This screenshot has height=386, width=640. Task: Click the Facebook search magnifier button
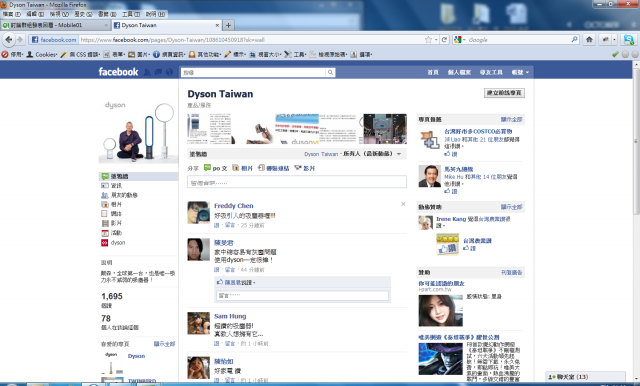click(x=330, y=72)
